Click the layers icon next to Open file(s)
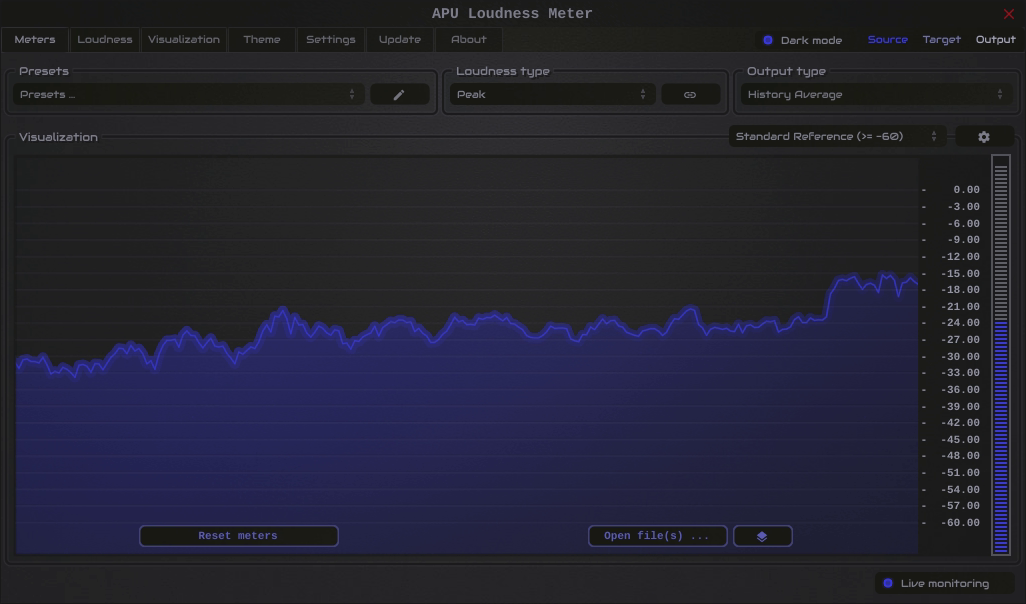 click(x=762, y=536)
